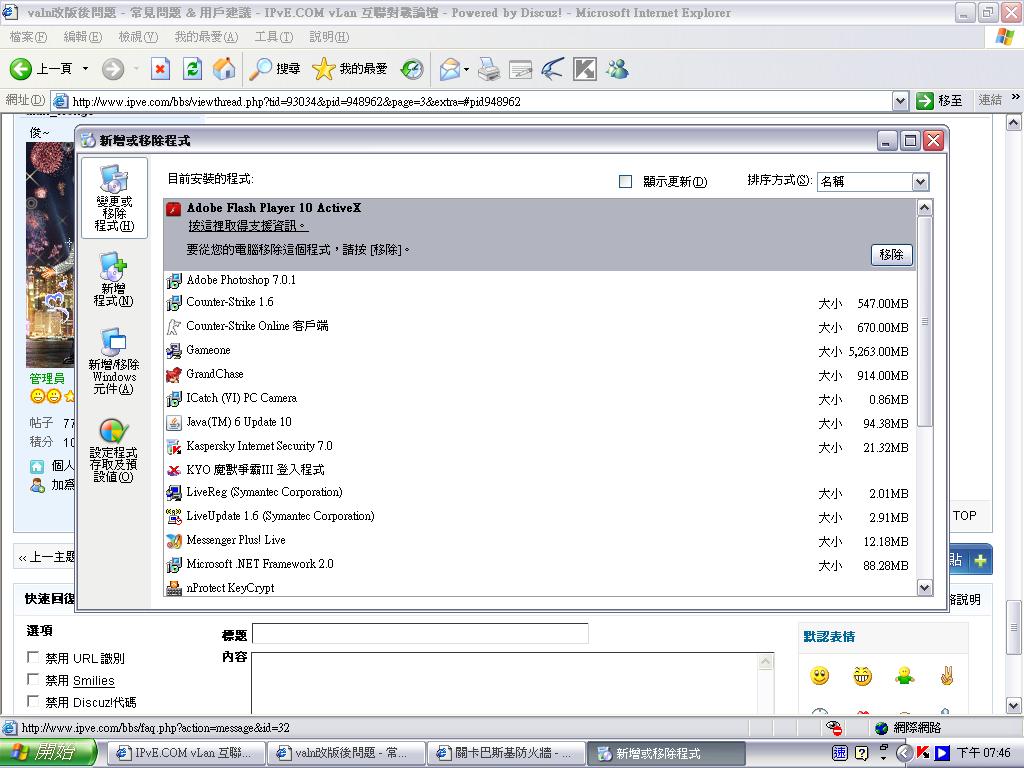Click the Kaspersky K toolbar icon
Screen dimensions: 1024x768
(584, 69)
